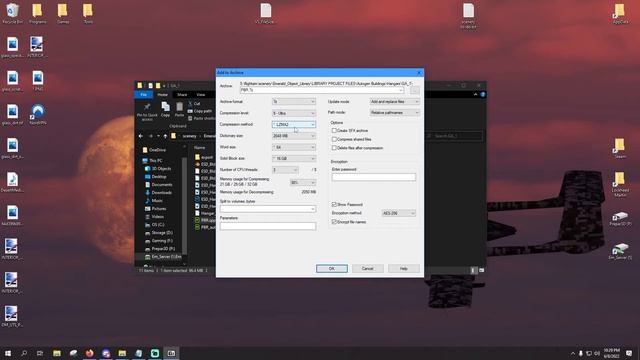Viewport: 640px width, 360px height.
Task: Click the Archive name field
Action: click(322, 90)
